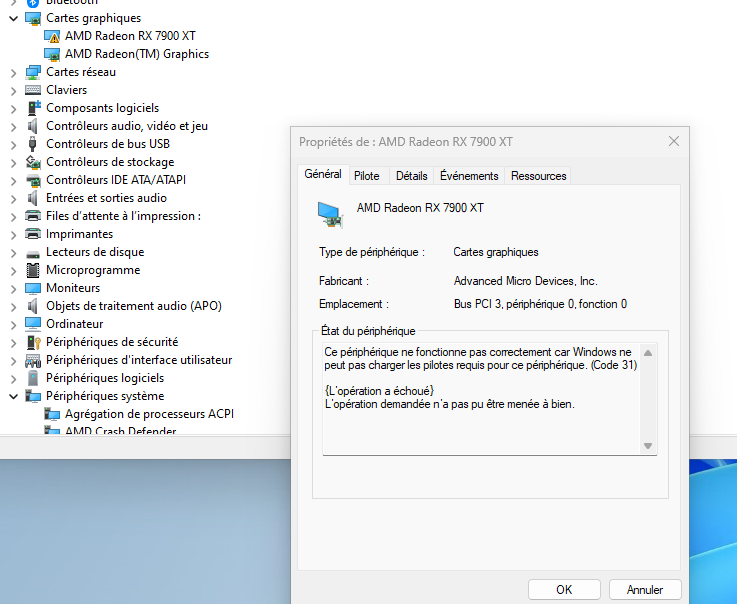The width and height of the screenshot is (737, 604).
Task: Click the Contrôleurs IDE ATA/ATAPI icon
Action: point(33,180)
